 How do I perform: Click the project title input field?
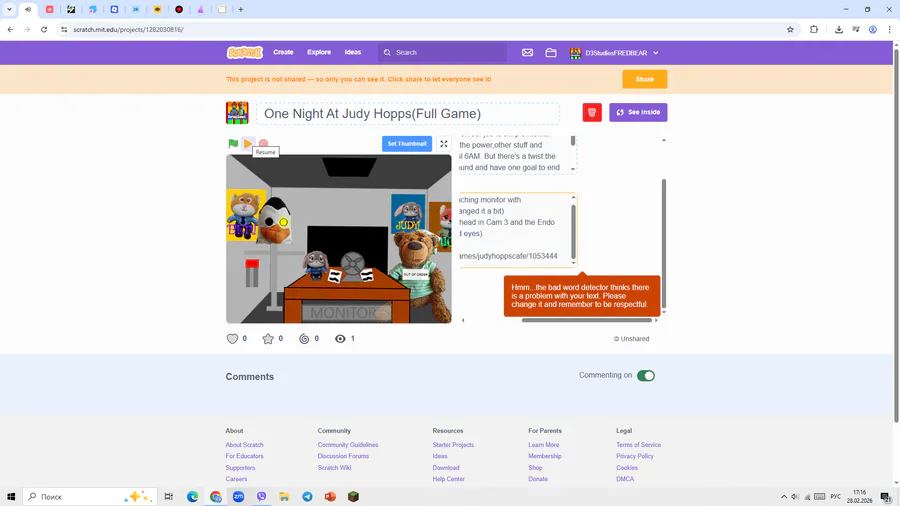tap(408, 114)
